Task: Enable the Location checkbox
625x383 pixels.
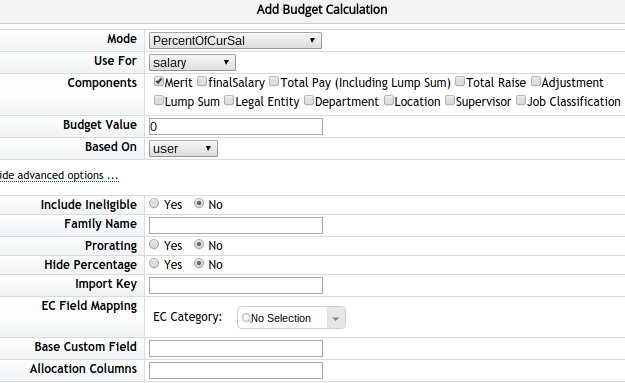Action: point(389,100)
